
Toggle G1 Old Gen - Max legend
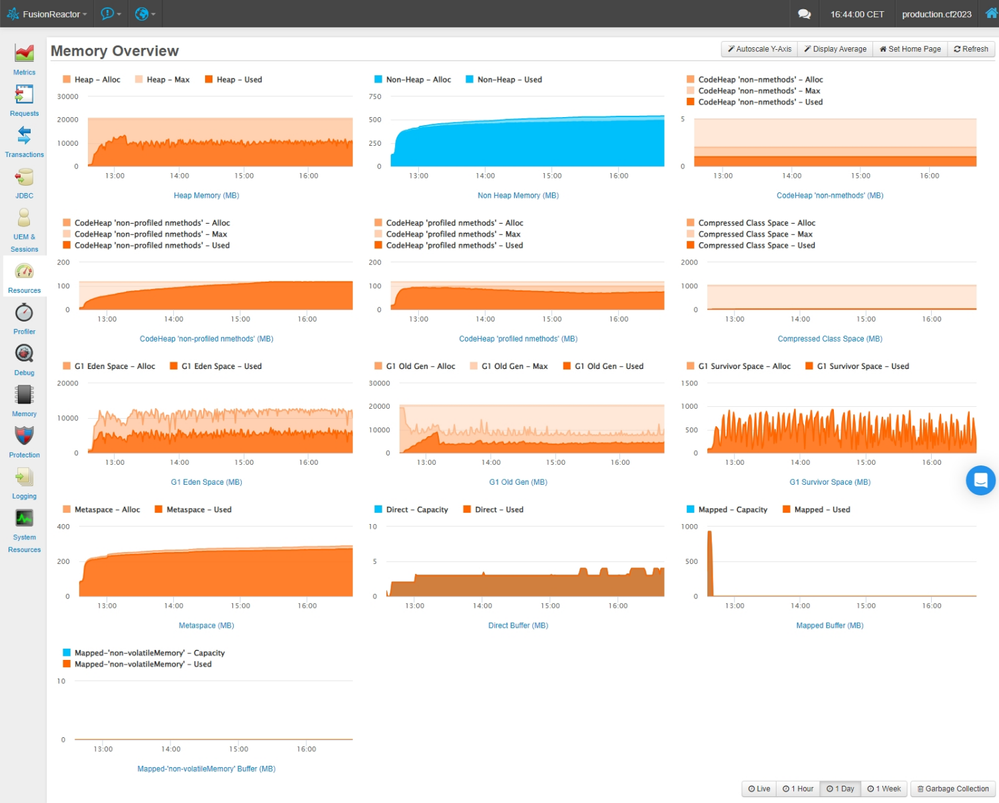click(x=508, y=366)
